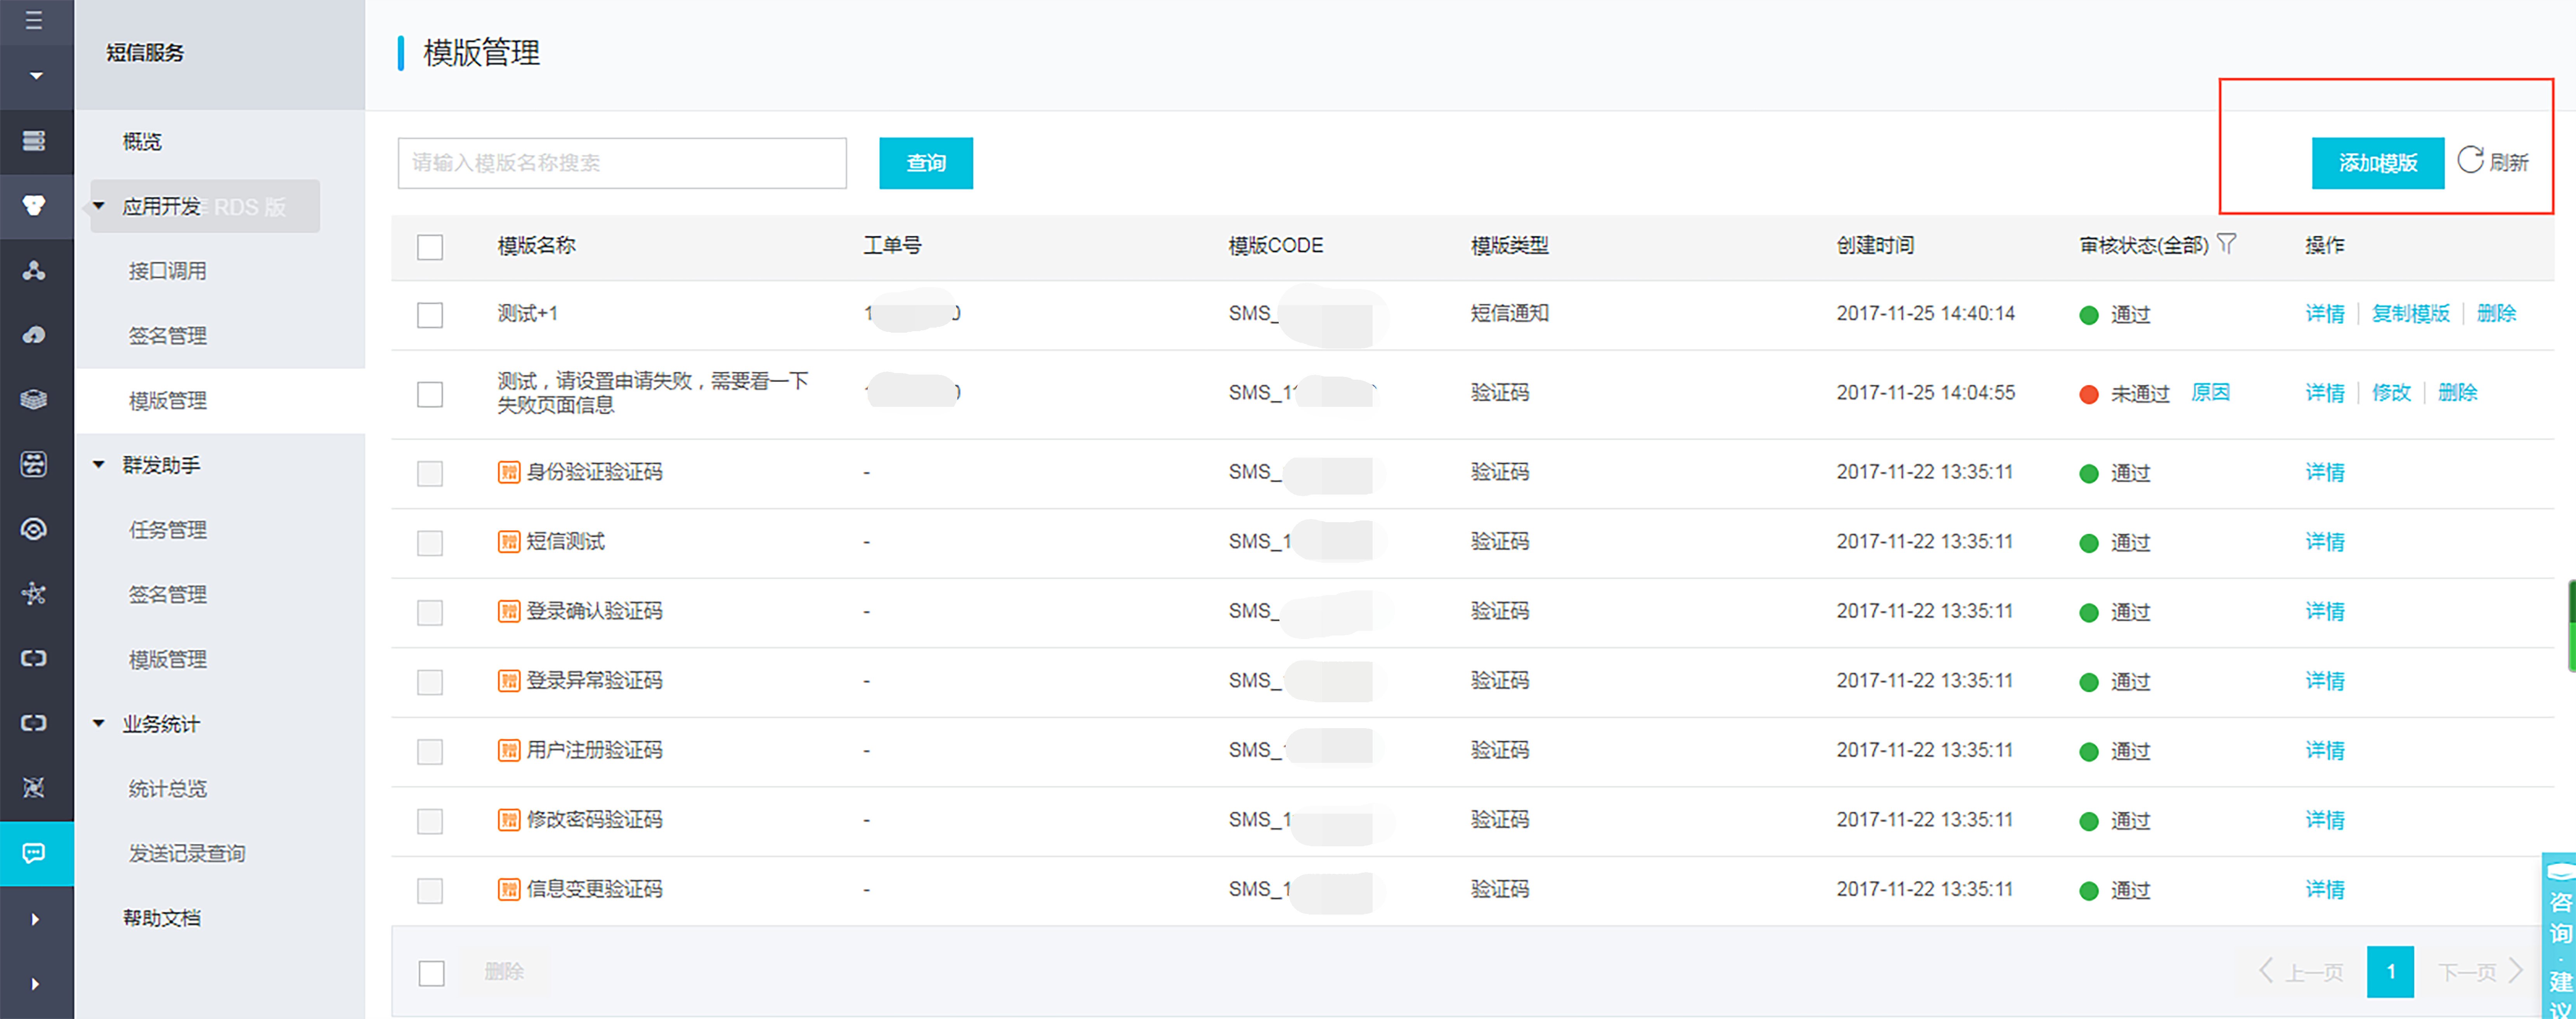The width and height of the screenshot is (2576, 1019).
Task: Click the orange preset icon beside 用户注册验证码
Action: click(509, 750)
